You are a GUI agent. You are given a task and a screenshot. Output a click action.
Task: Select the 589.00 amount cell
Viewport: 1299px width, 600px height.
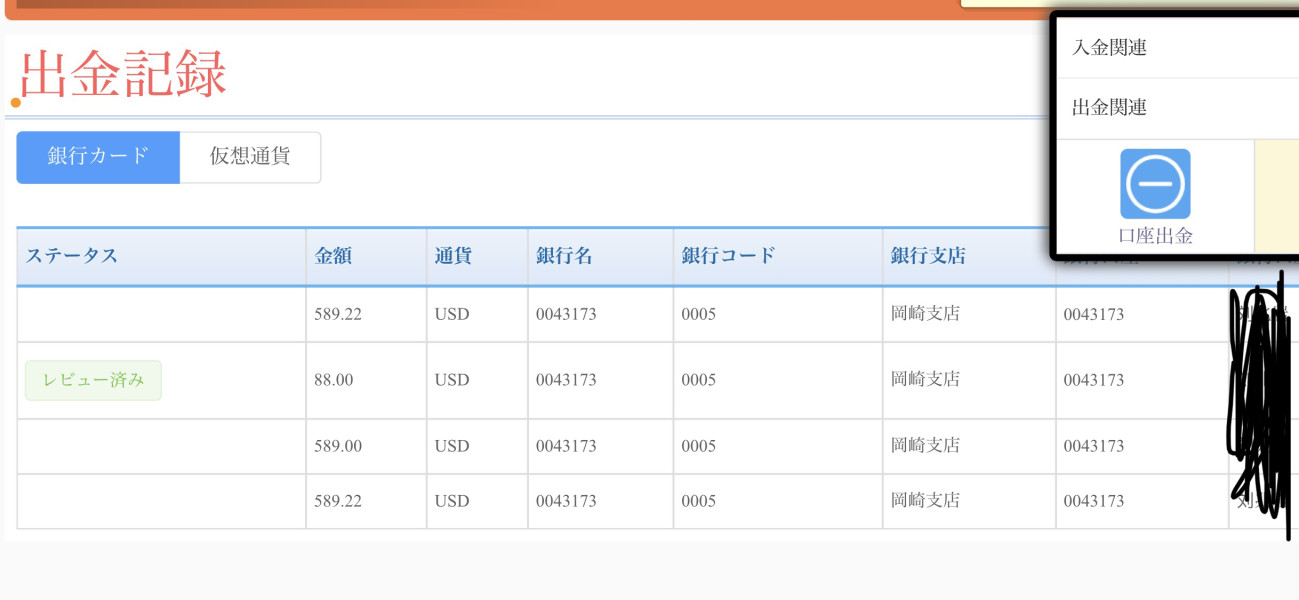tap(338, 446)
